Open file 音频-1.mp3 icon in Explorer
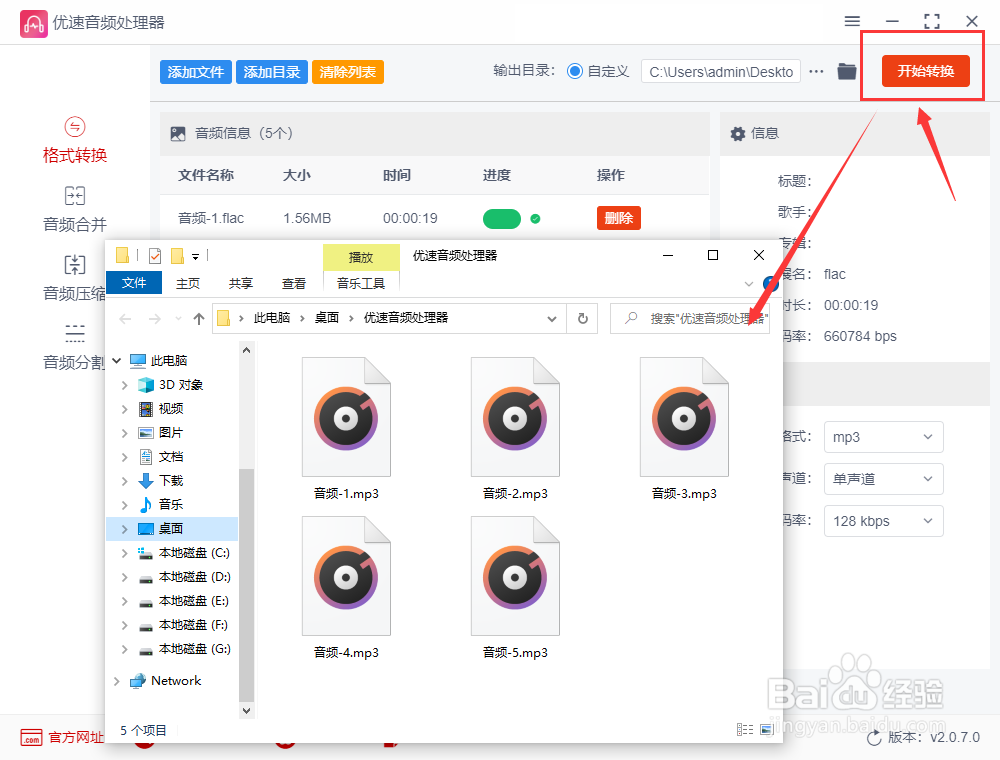The width and height of the screenshot is (1000, 760). click(x=346, y=417)
